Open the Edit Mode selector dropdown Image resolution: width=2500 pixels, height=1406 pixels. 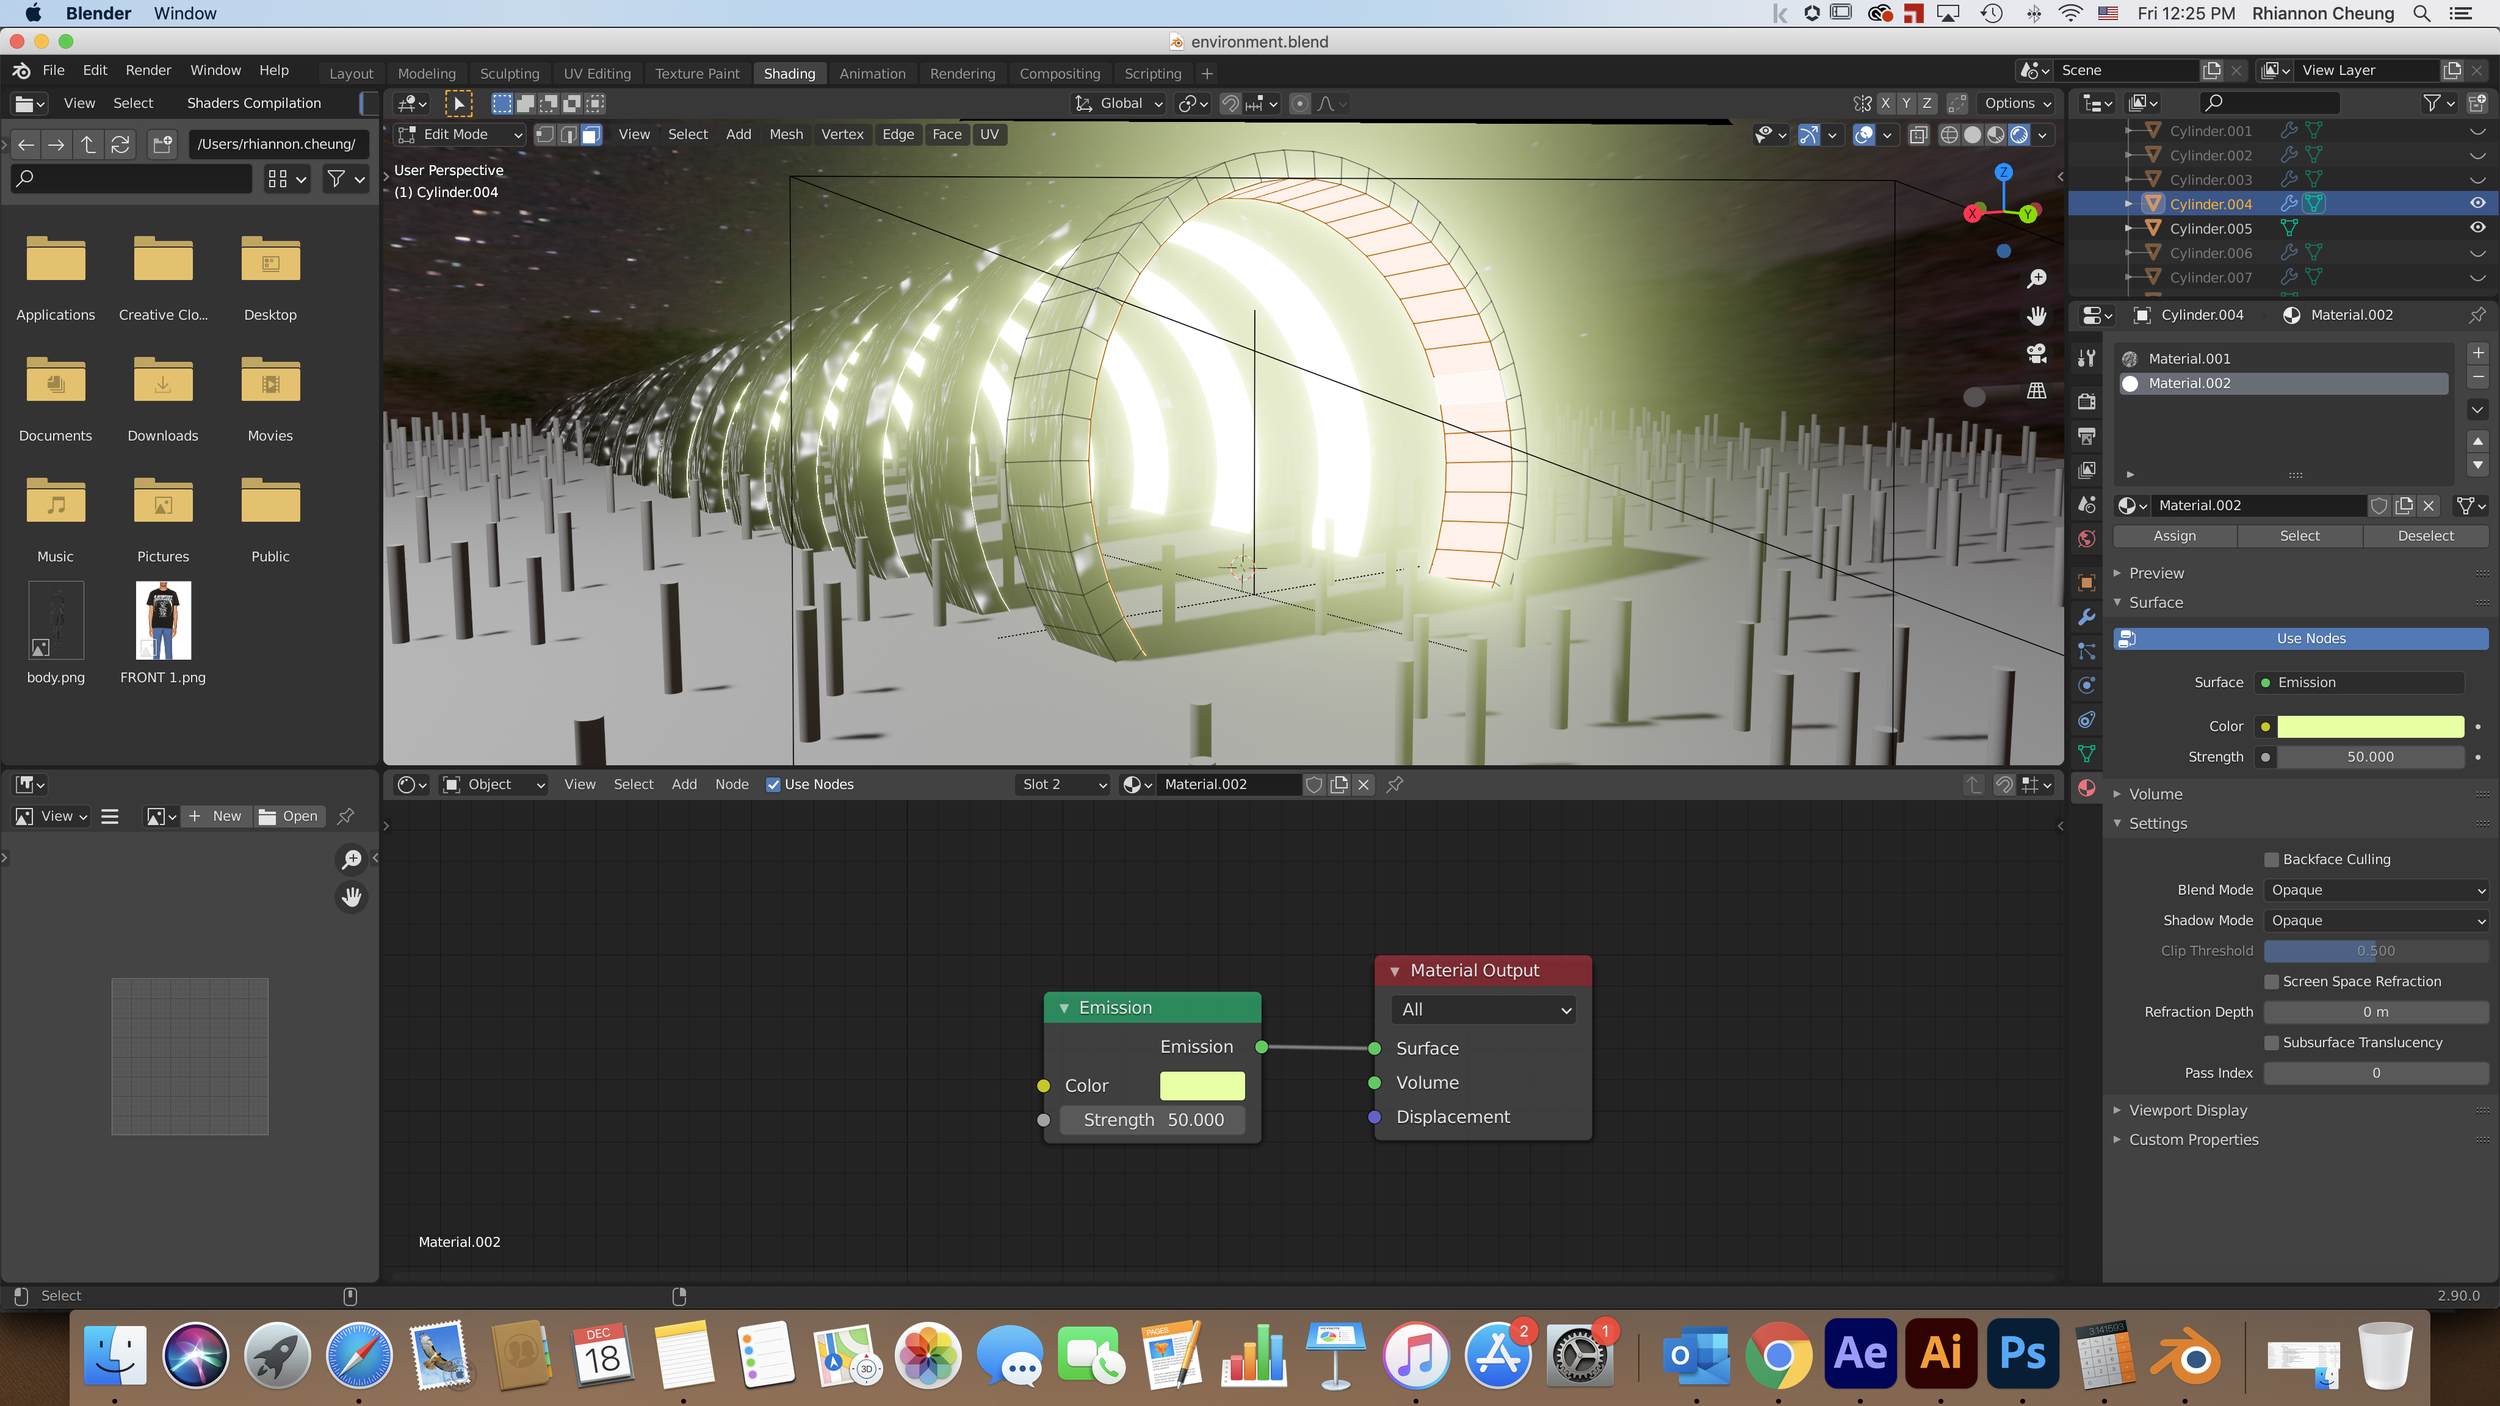[460, 135]
